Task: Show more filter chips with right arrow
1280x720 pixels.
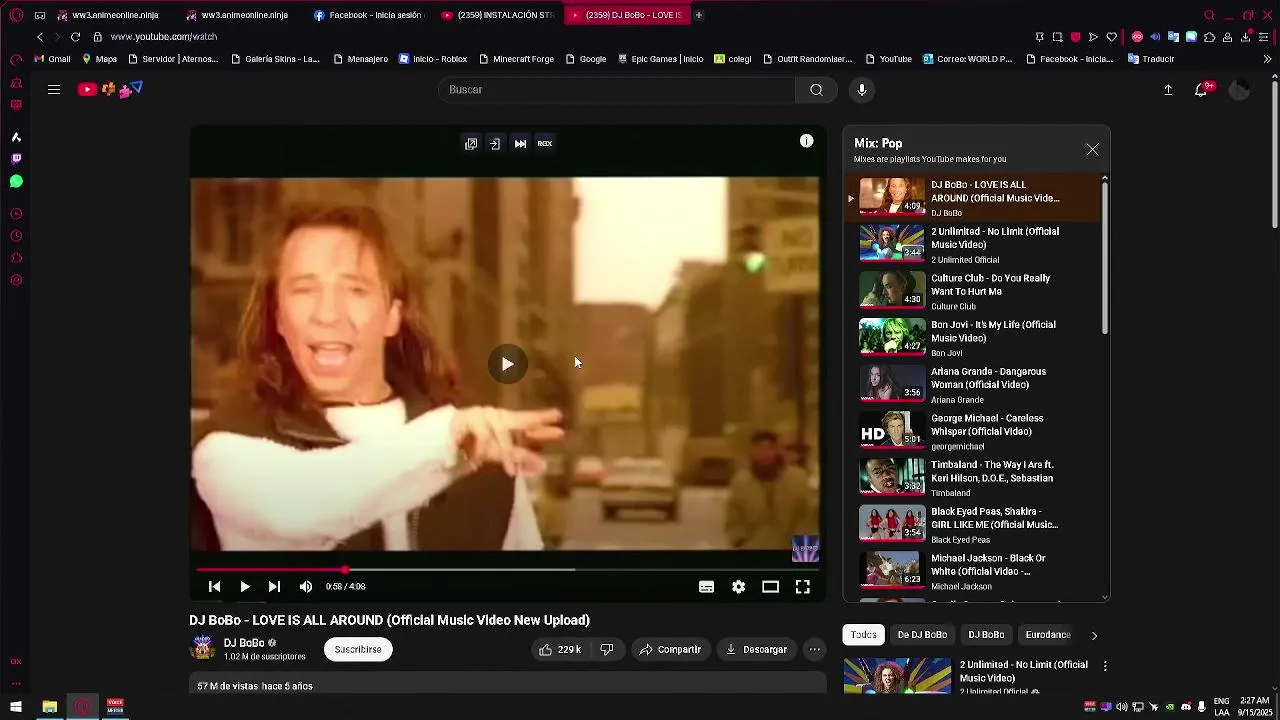Action: pyautogui.click(x=1094, y=635)
